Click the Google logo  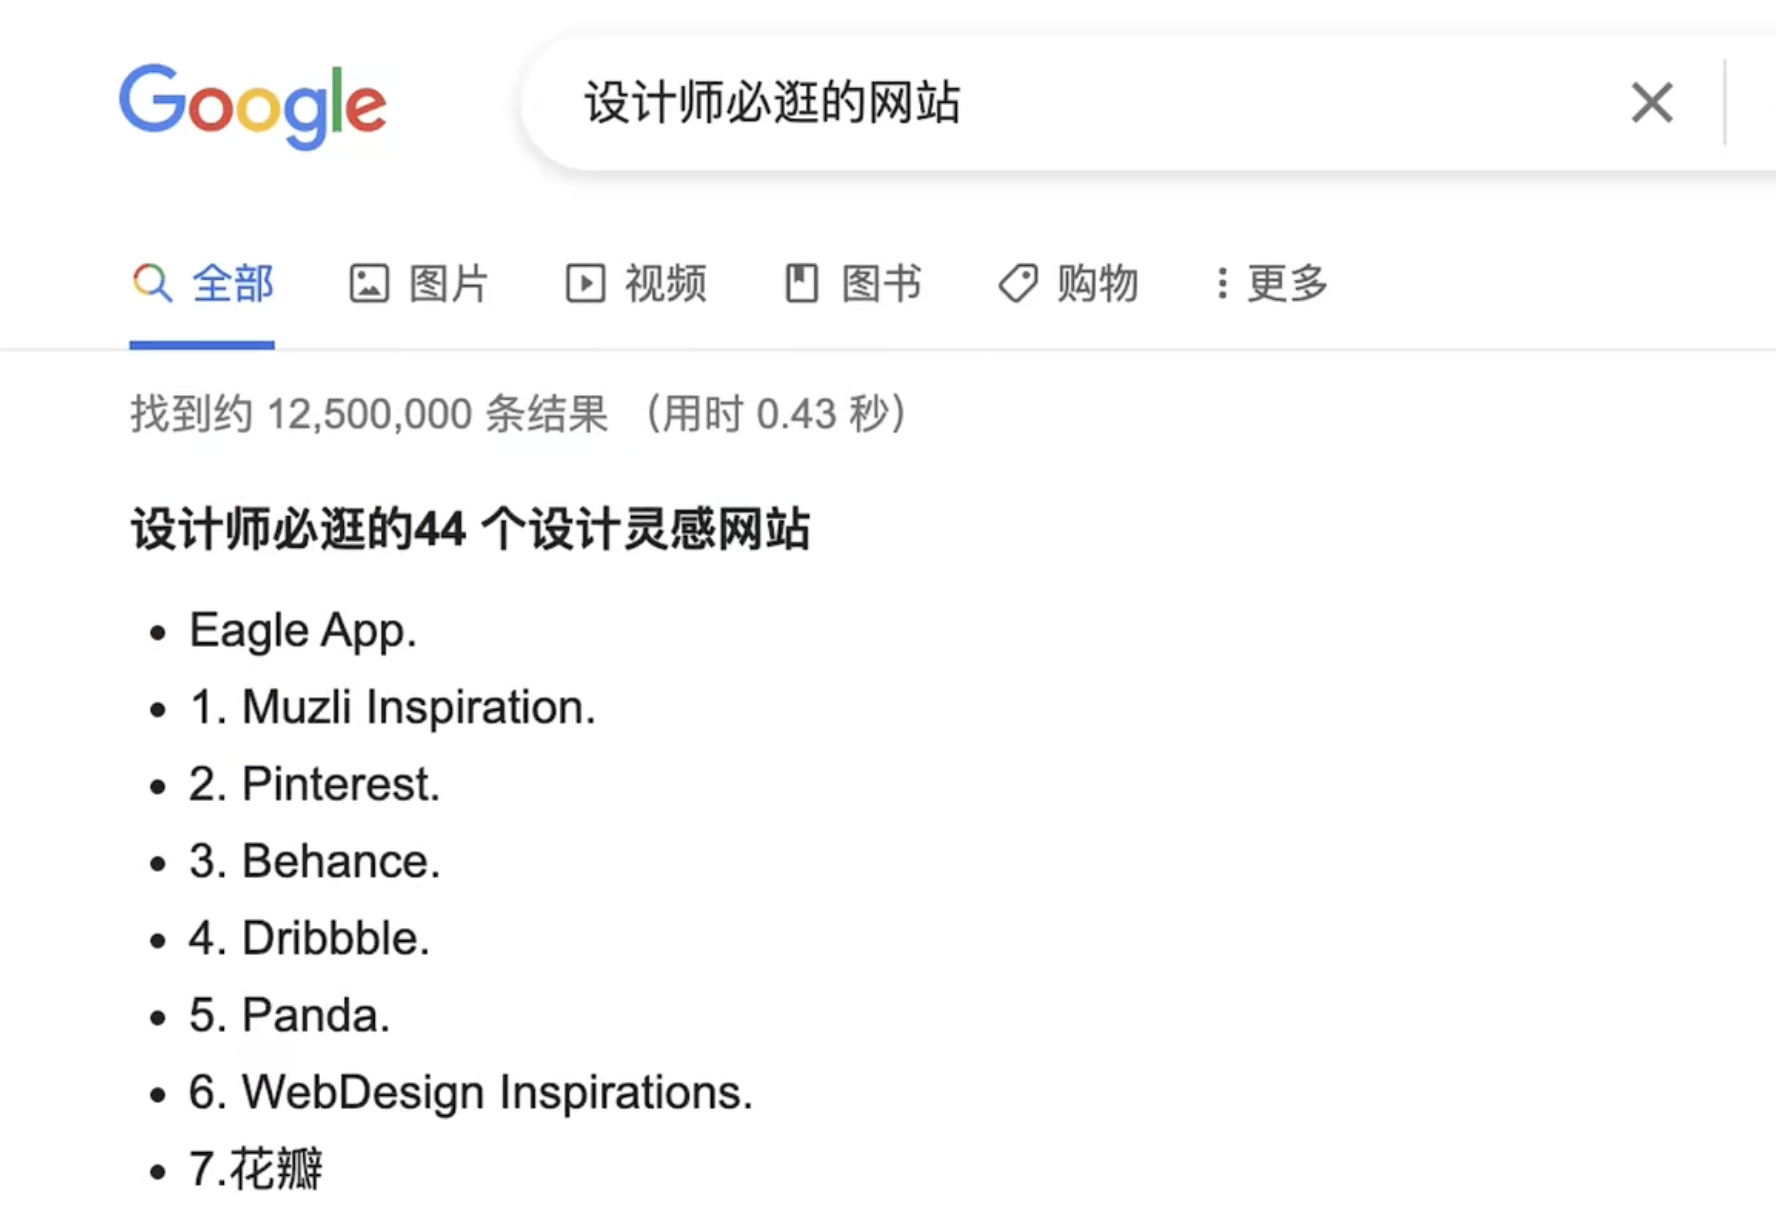click(253, 106)
